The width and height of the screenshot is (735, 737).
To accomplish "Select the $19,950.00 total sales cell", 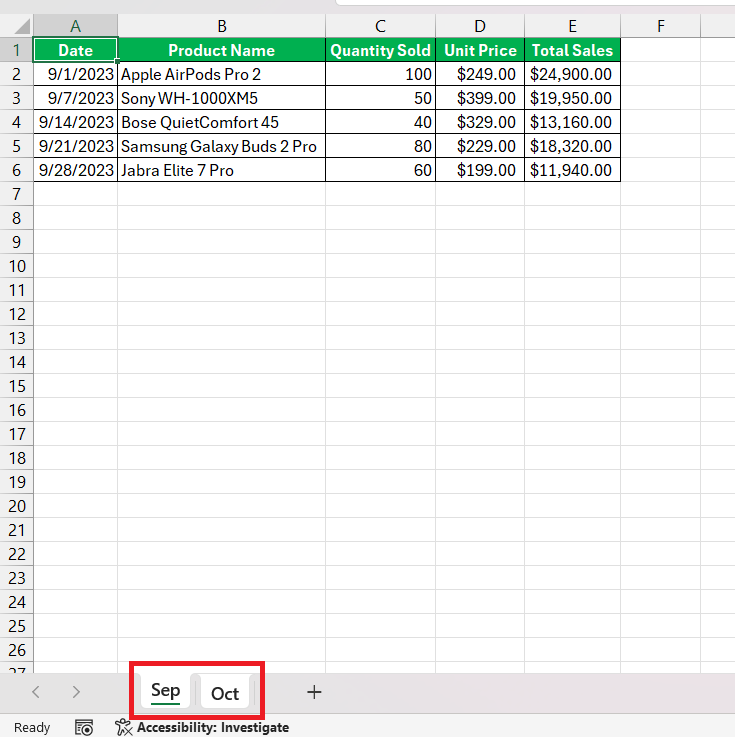I will (572, 98).
